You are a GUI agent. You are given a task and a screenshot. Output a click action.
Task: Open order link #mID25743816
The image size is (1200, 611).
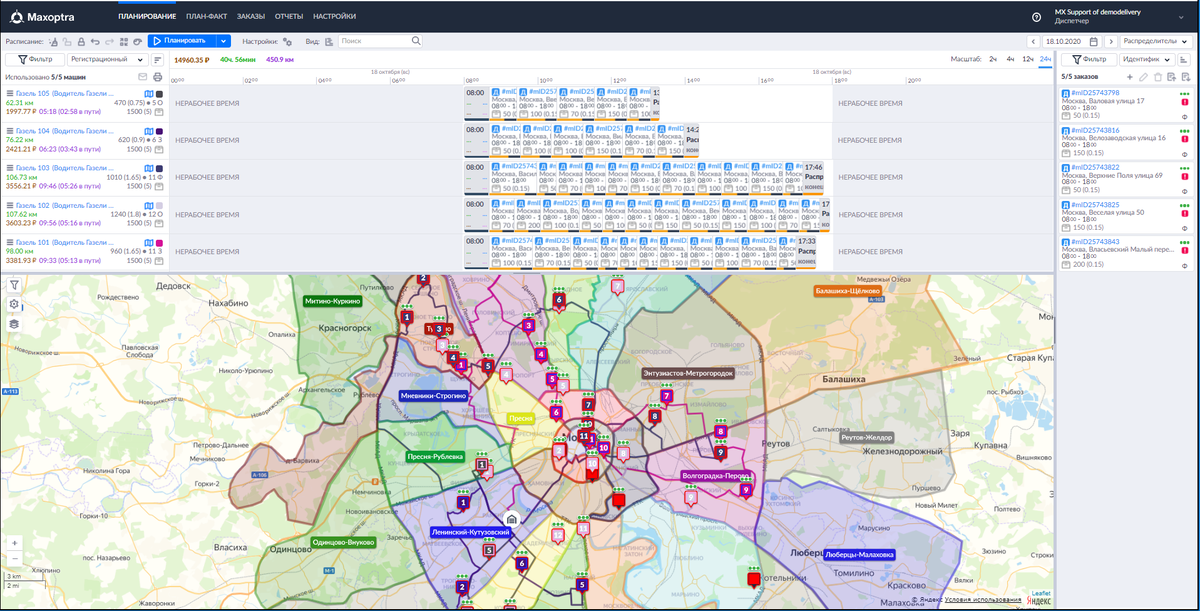(x=1095, y=130)
